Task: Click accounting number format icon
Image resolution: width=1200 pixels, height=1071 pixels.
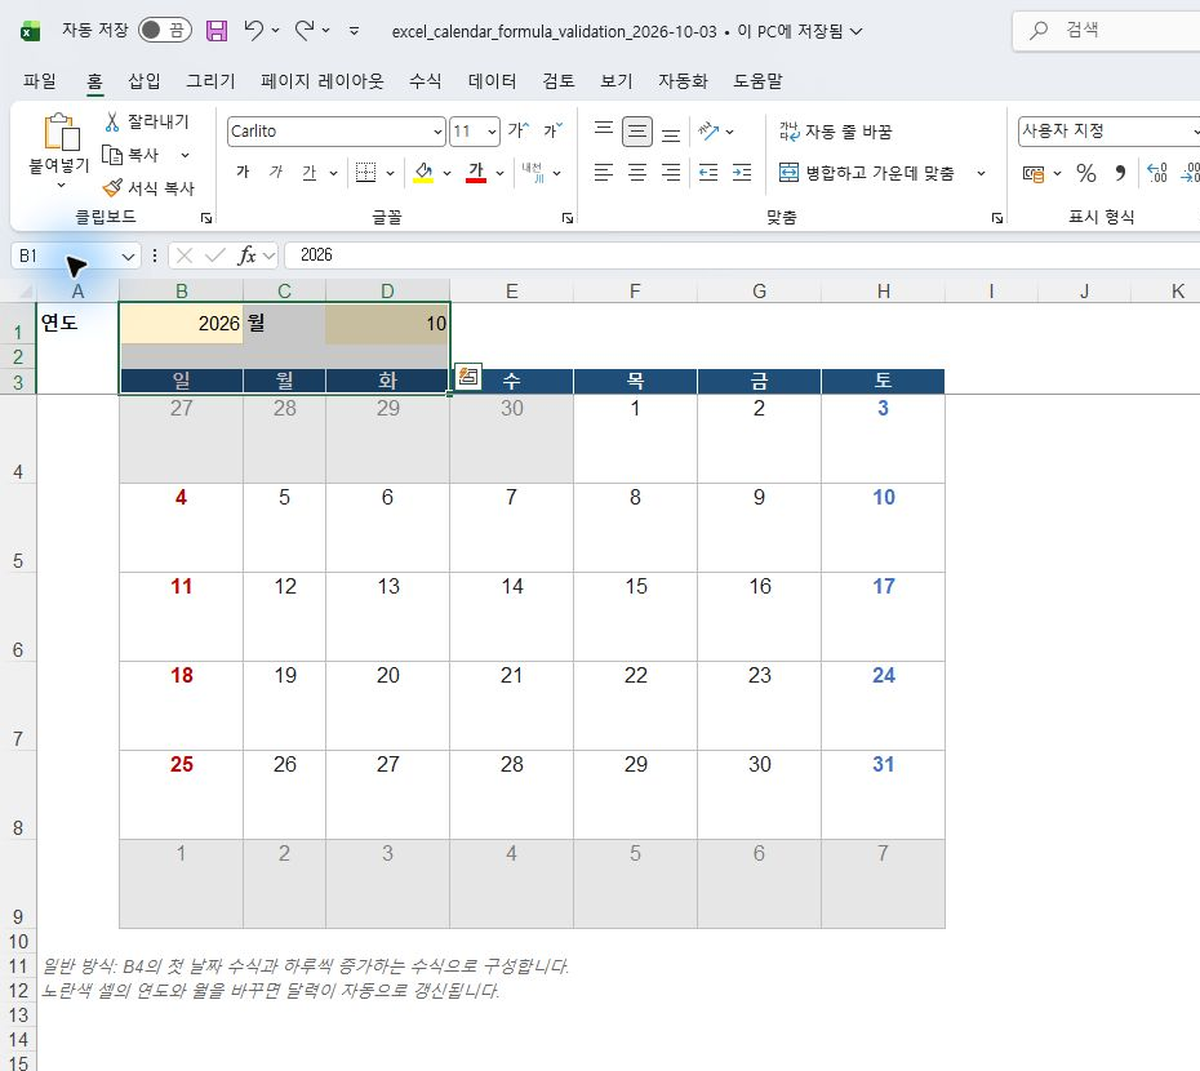Action: [1033, 173]
